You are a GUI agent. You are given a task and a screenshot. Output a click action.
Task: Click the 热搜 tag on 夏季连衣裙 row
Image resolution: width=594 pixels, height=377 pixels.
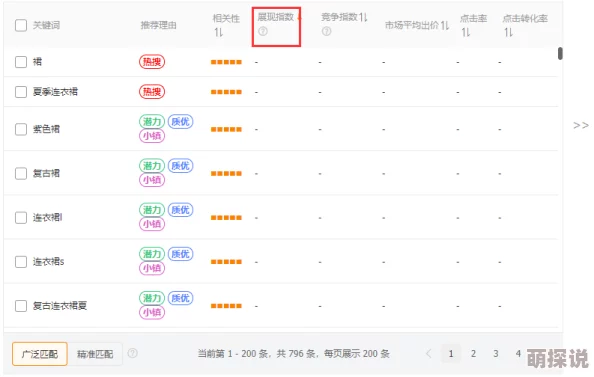(x=152, y=92)
